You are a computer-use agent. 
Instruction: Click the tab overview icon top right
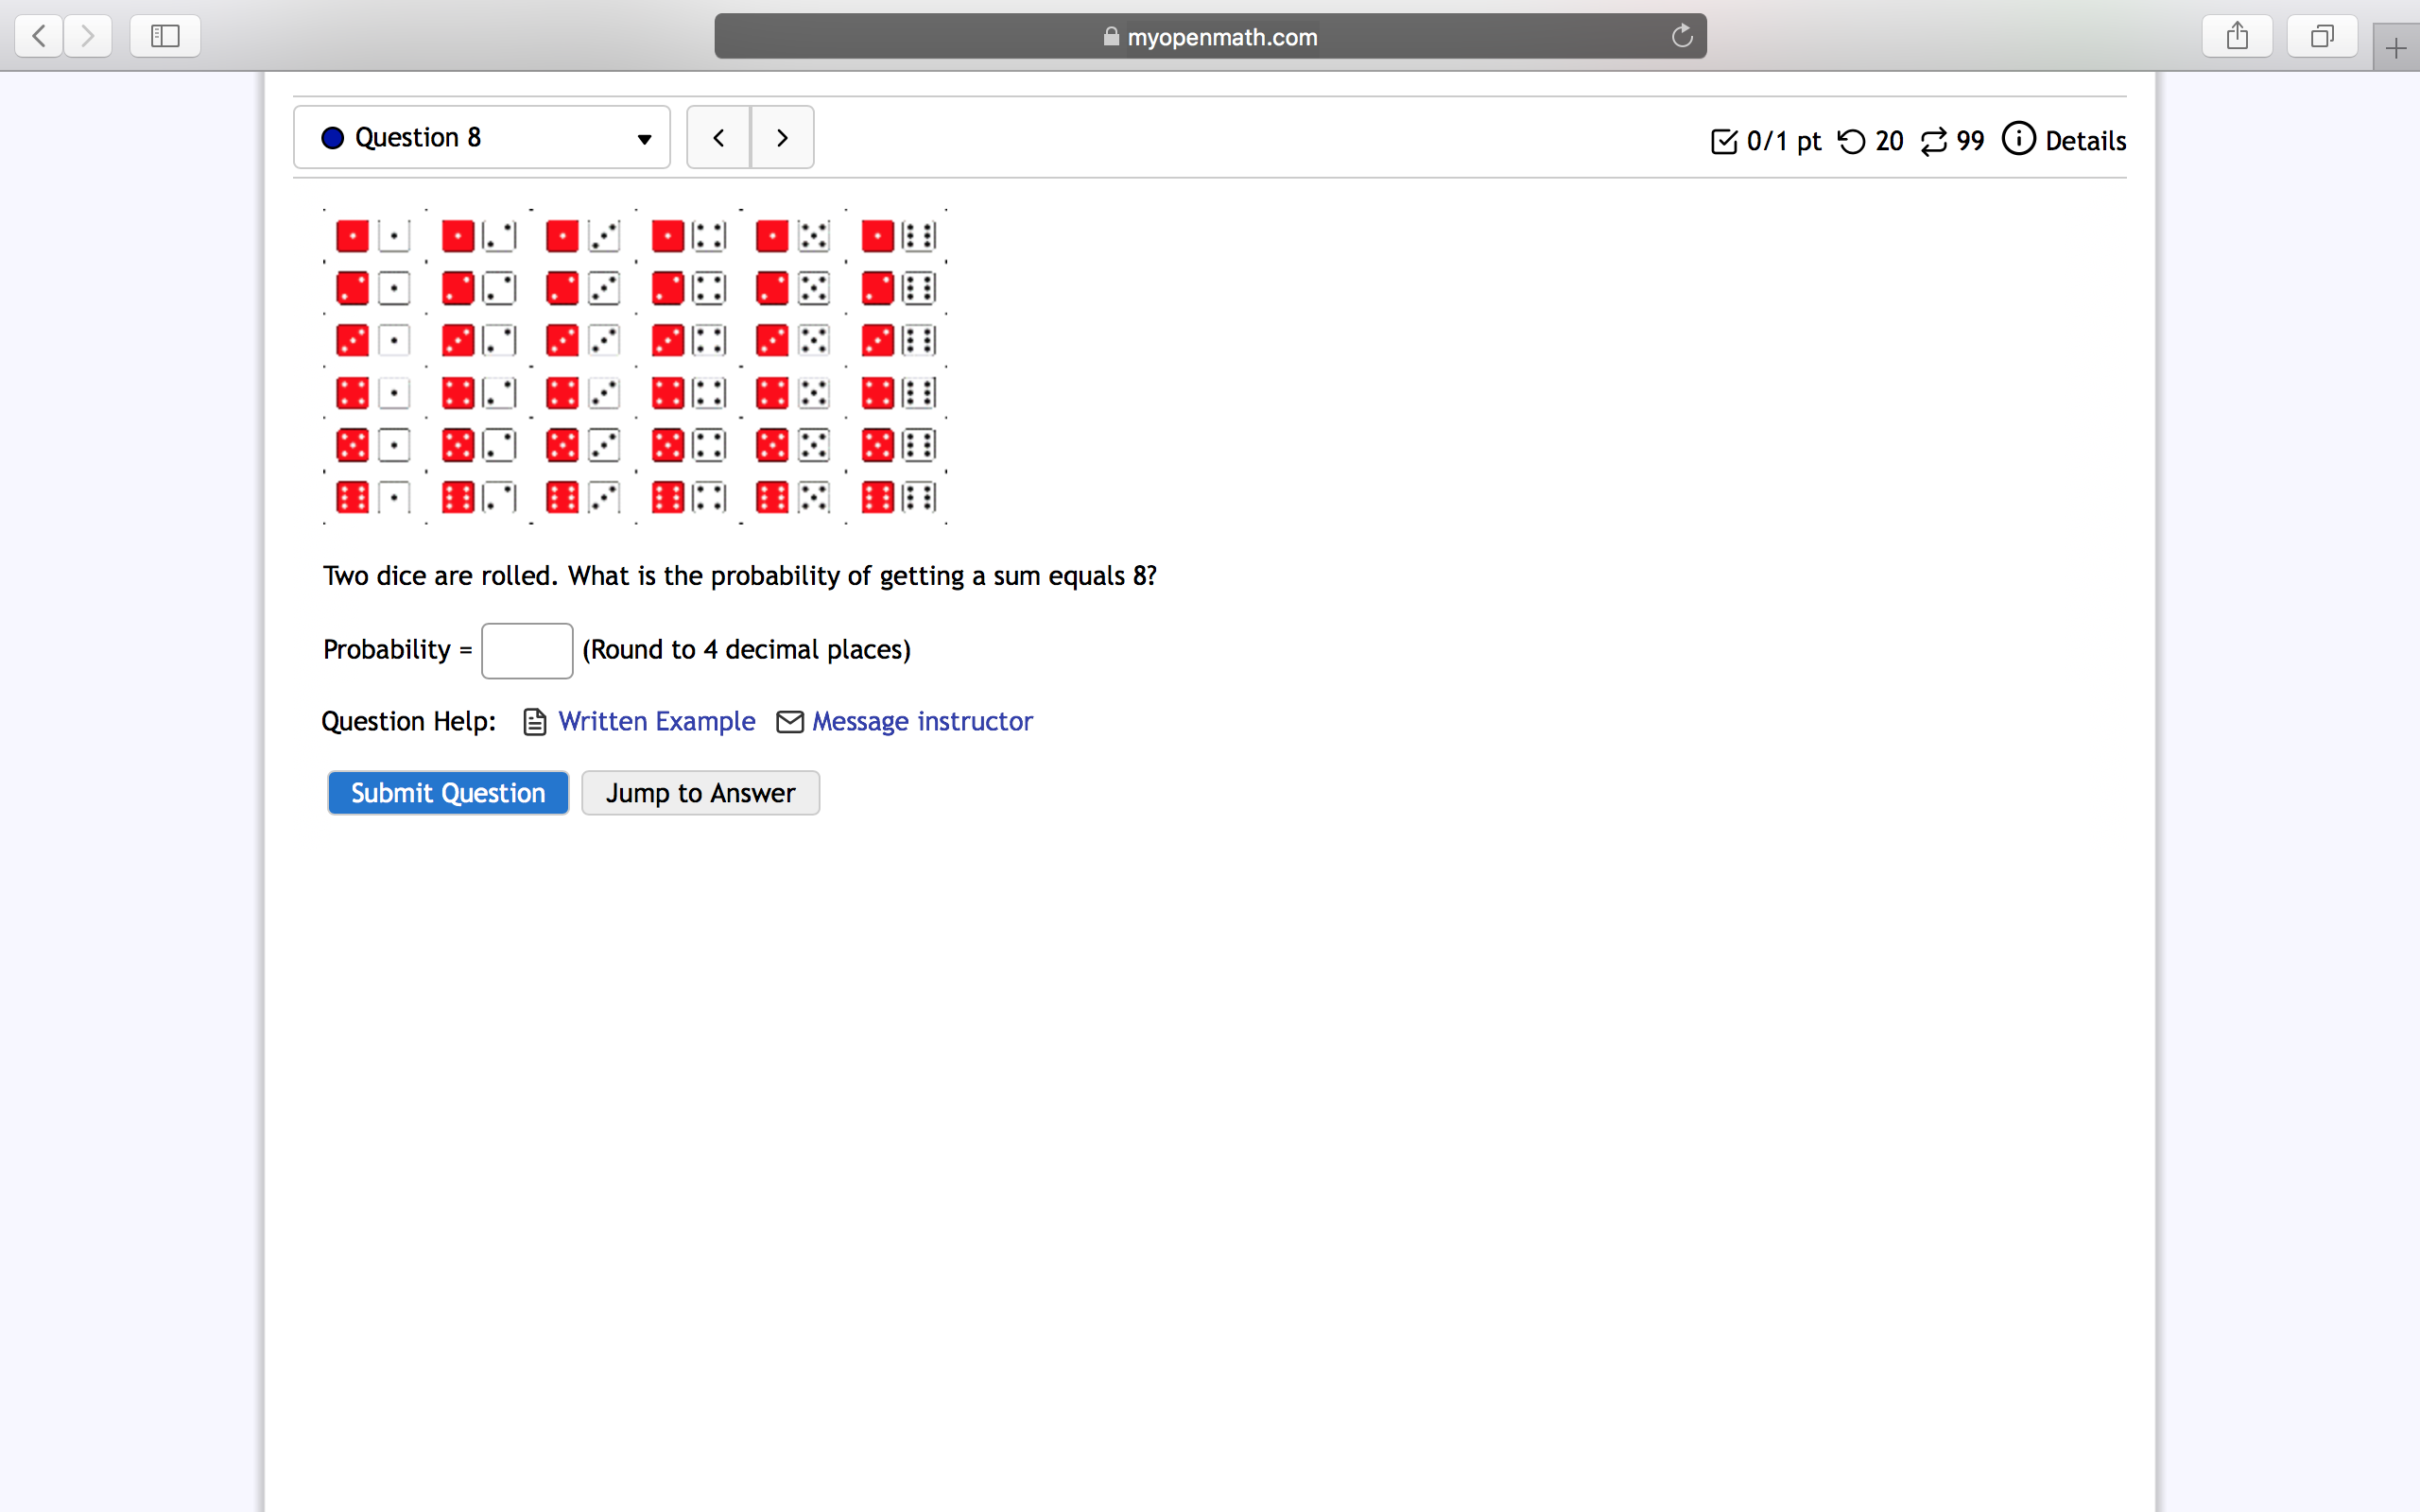click(x=2322, y=35)
